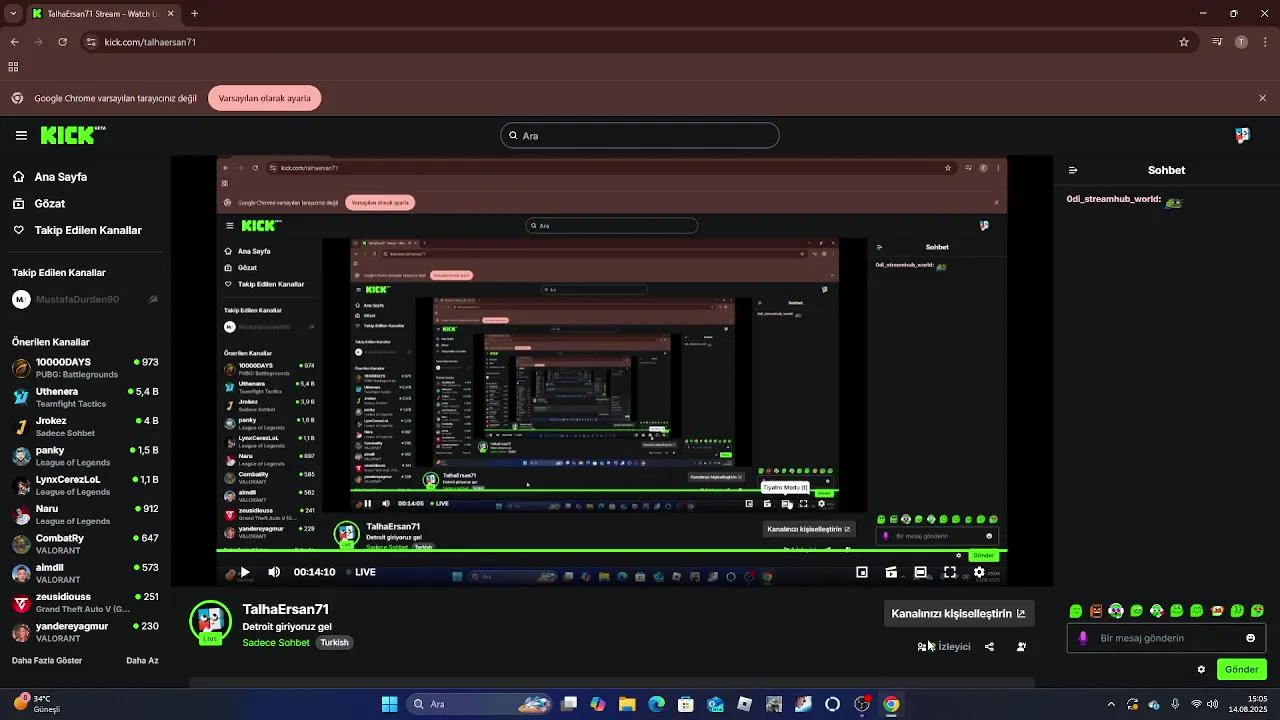Click yandereyagmur channel entry
The height and width of the screenshot is (720, 1280).
85,632
